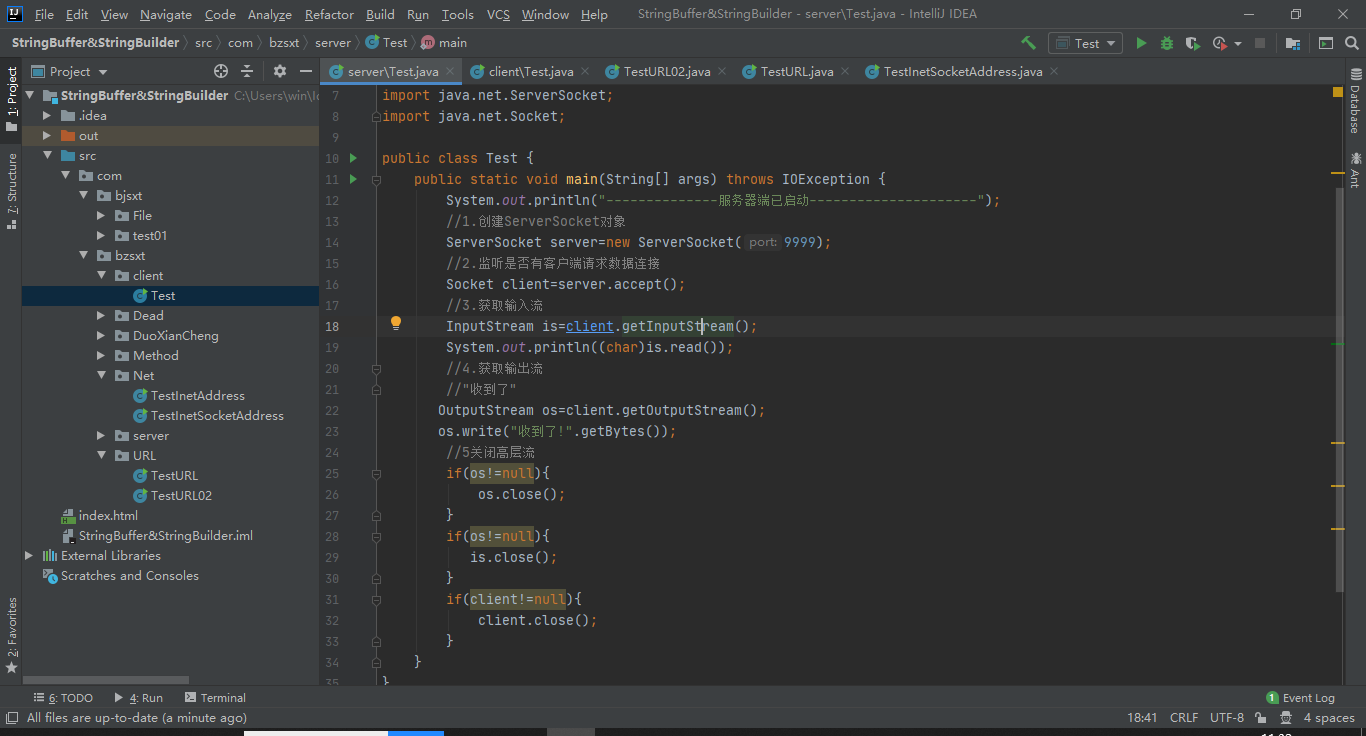The height and width of the screenshot is (736, 1366).
Task: Open Search Everywhere magnifier icon
Action: [1352, 43]
